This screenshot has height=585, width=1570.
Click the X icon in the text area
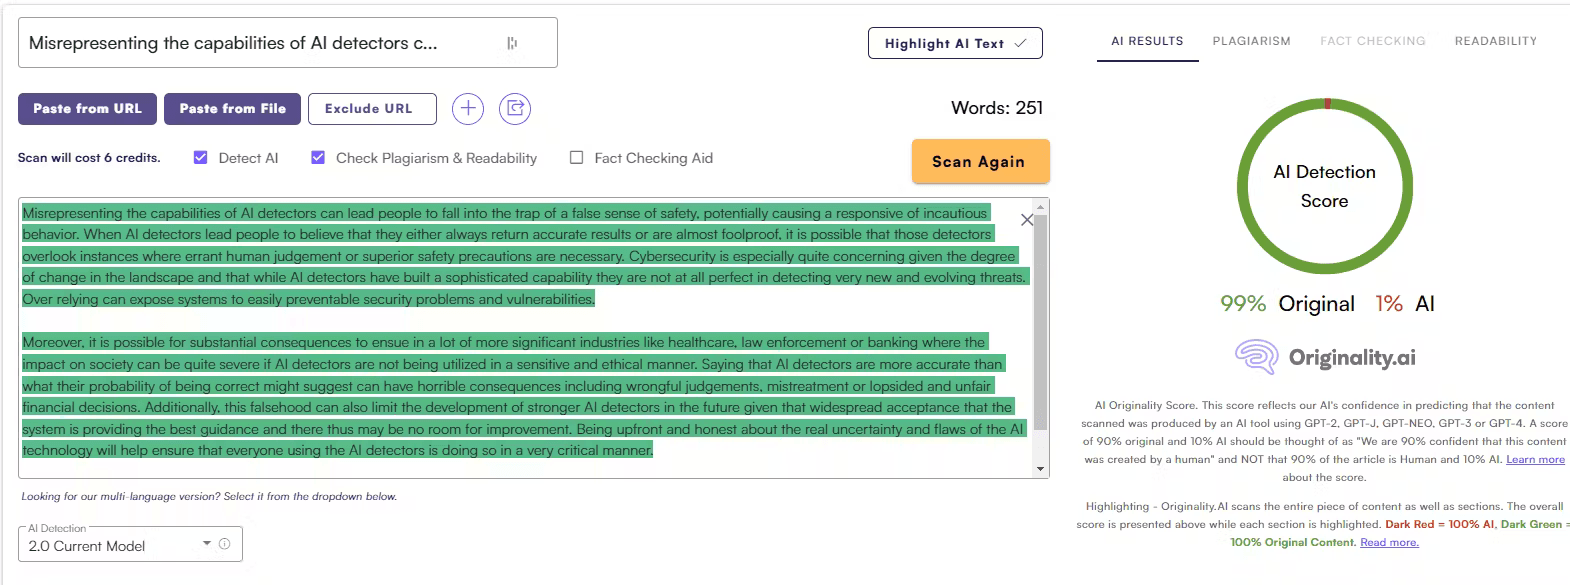coord(1026,220)
